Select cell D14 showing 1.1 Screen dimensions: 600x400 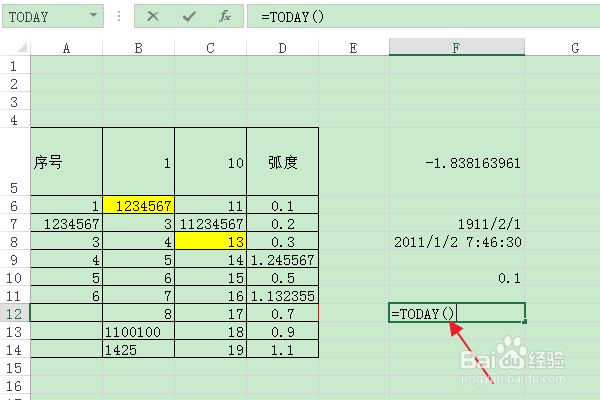pos(282,349)
